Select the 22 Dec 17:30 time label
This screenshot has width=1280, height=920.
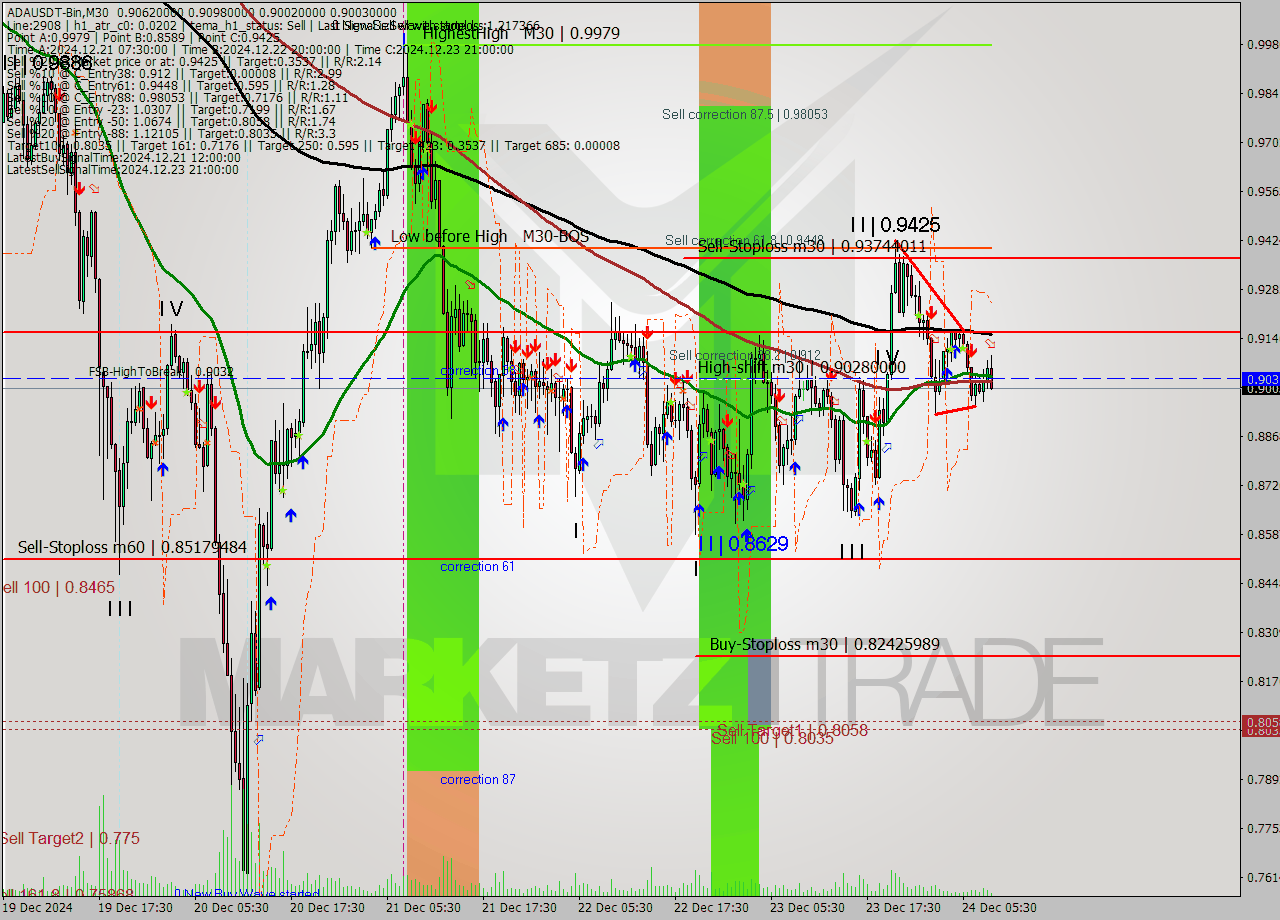click(709, 908)
